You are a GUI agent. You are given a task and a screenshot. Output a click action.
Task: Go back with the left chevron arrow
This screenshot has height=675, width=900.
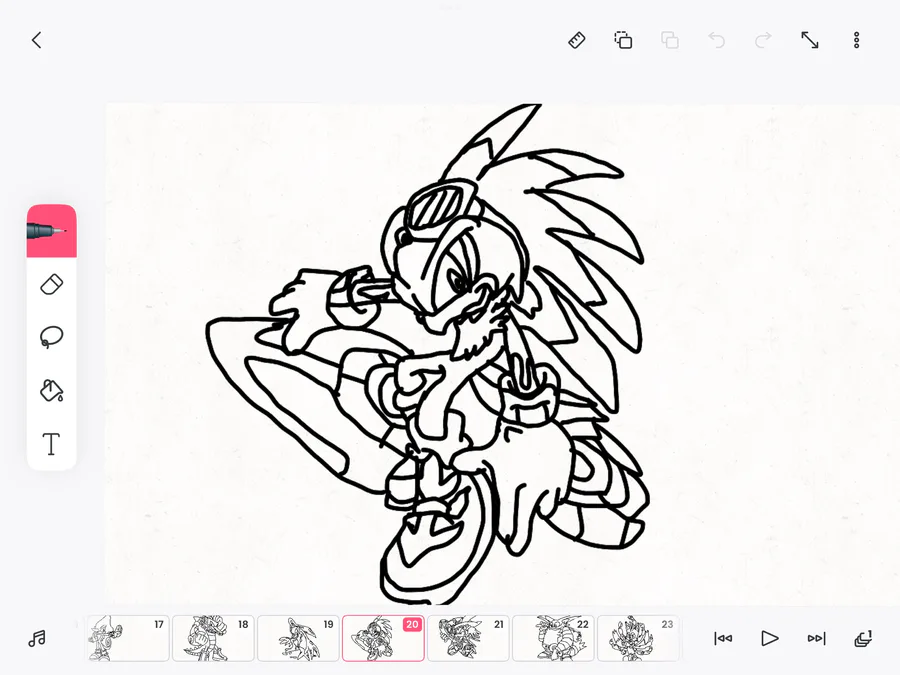(x=37, y=40)
